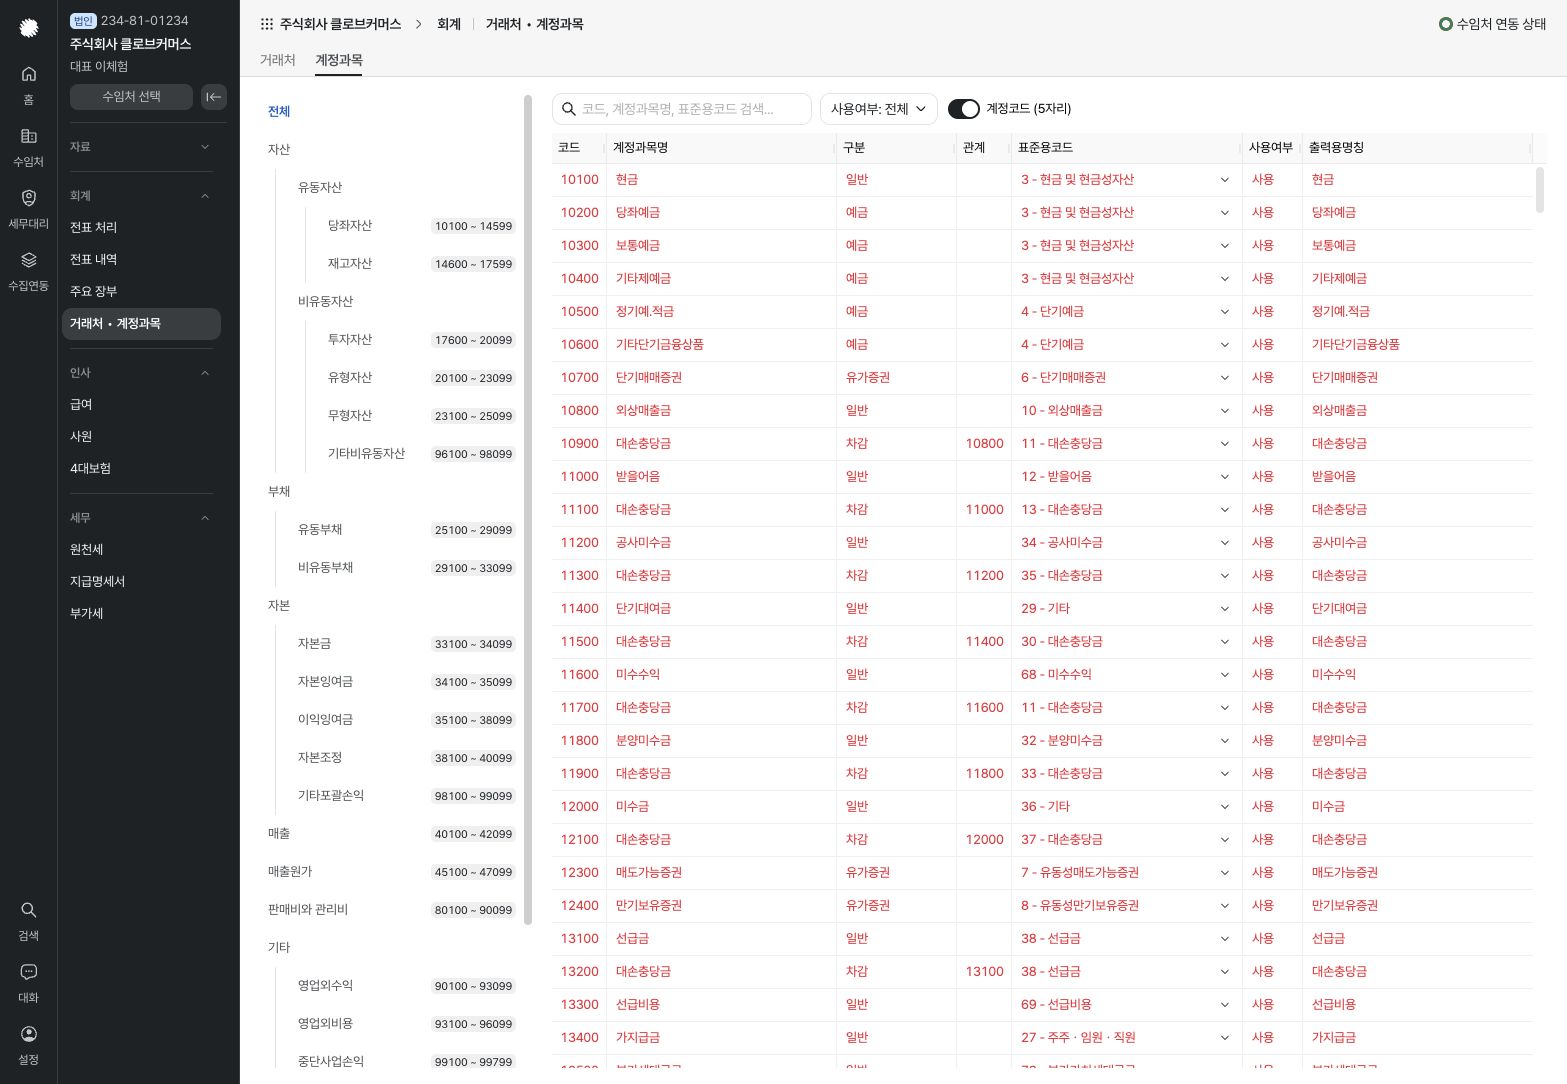
Task: Go to 홈 icon in left rail
Action: tap(29, 74)
